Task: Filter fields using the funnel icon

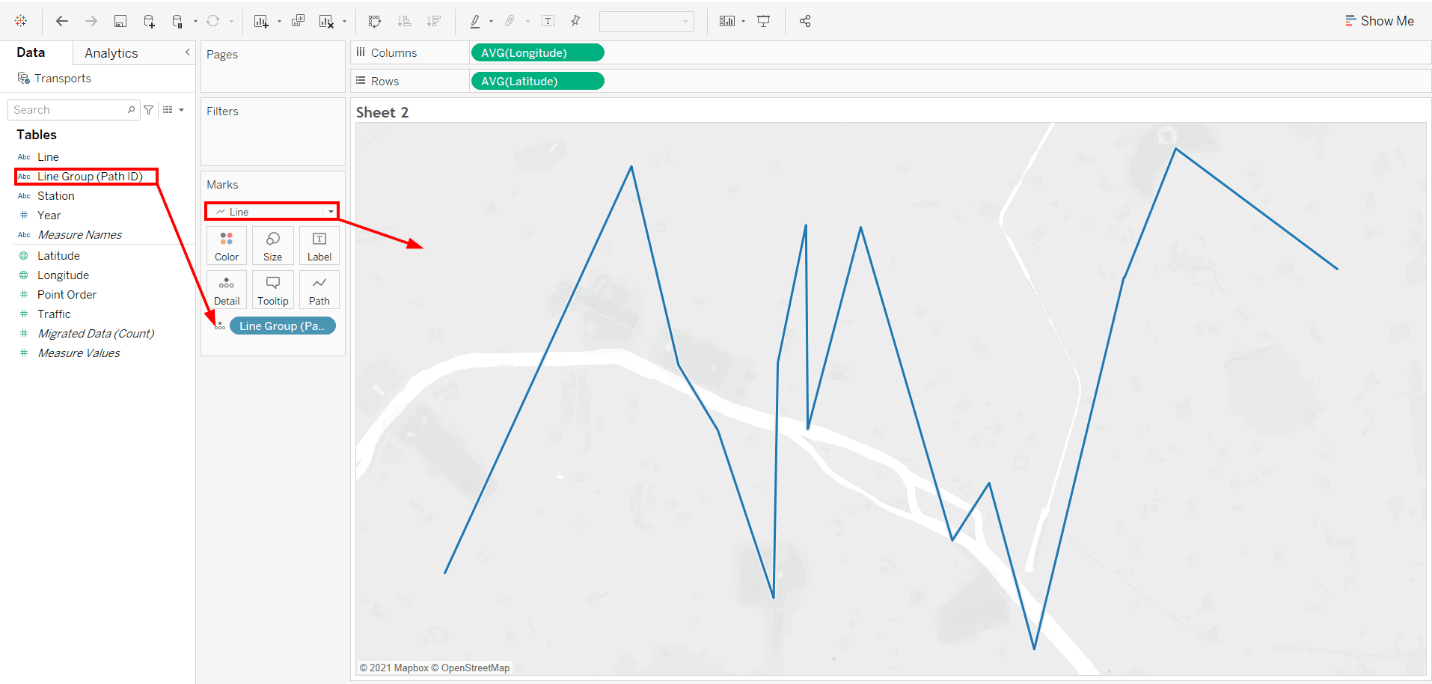Action: coord(149,110)
